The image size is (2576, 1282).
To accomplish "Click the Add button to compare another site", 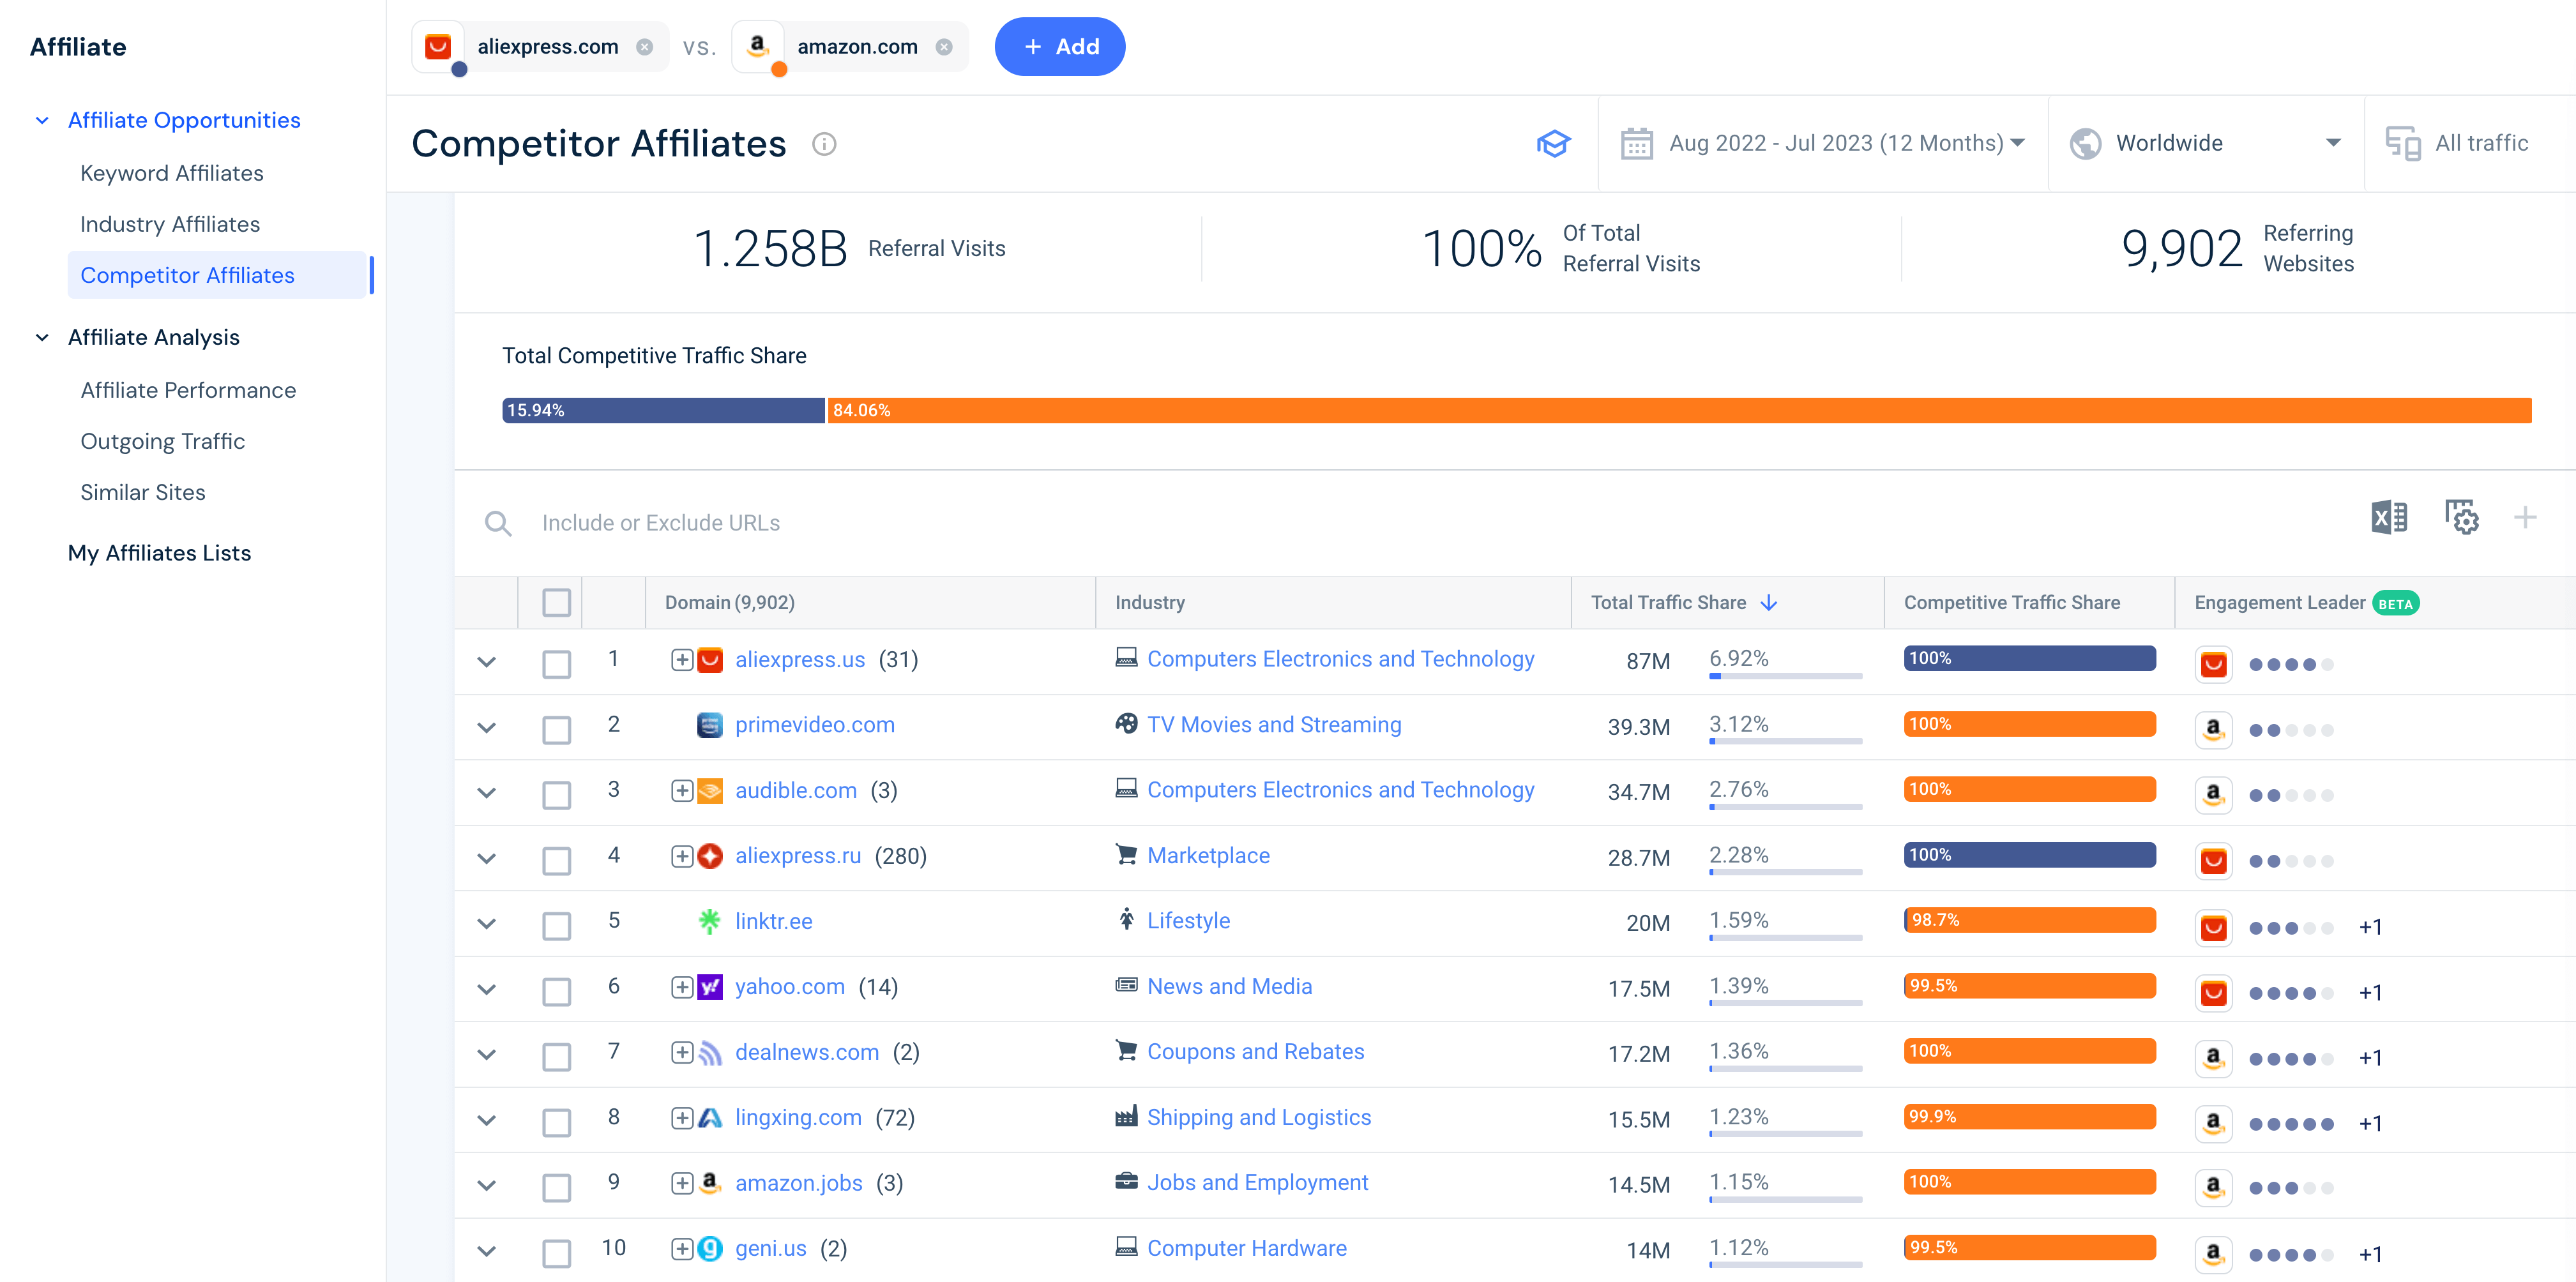I will tap(1060, 46).
